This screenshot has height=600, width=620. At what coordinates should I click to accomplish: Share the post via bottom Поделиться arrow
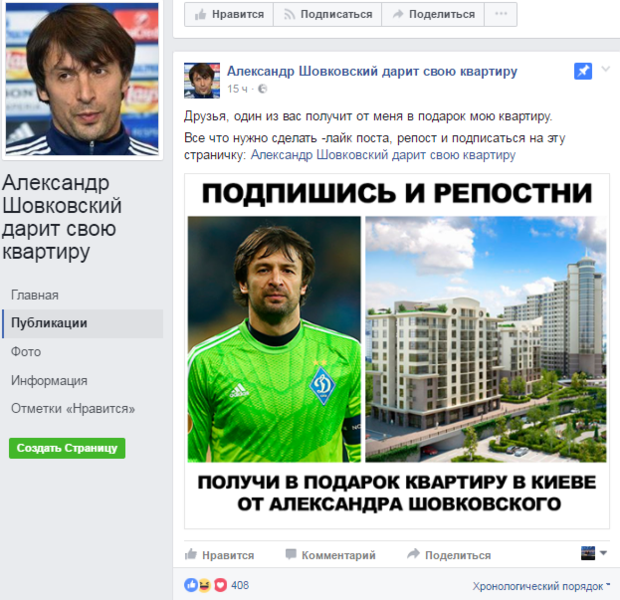[x=449, y=555]
